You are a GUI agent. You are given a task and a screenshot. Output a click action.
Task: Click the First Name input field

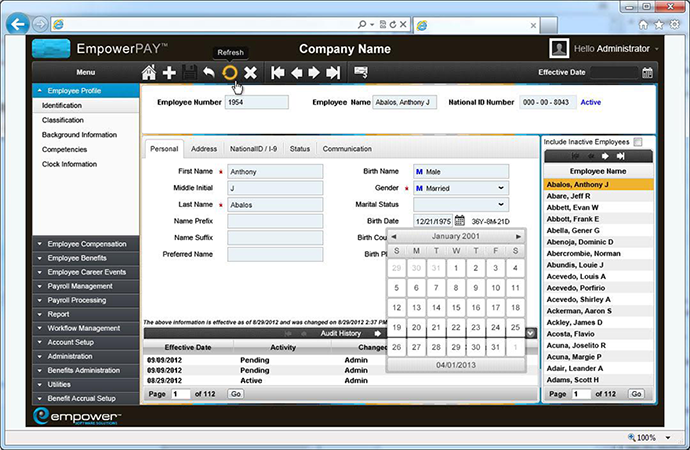click(275, 171)
